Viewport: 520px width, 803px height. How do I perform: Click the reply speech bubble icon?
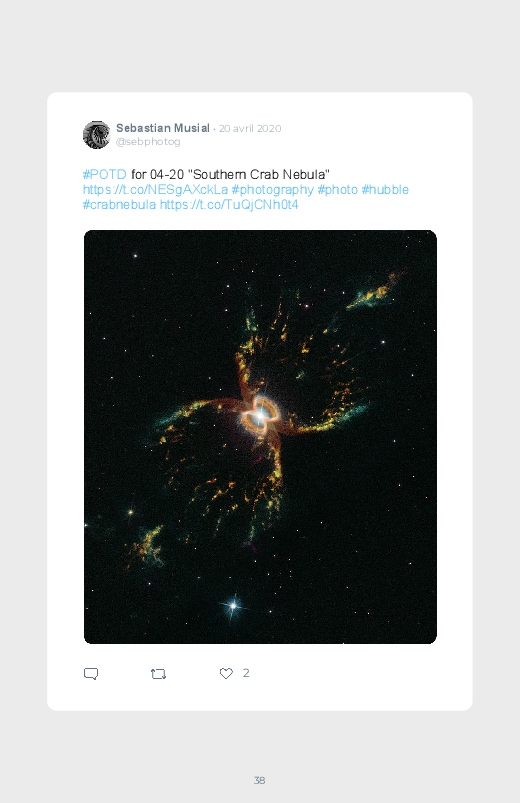click(x=91, y=673)
